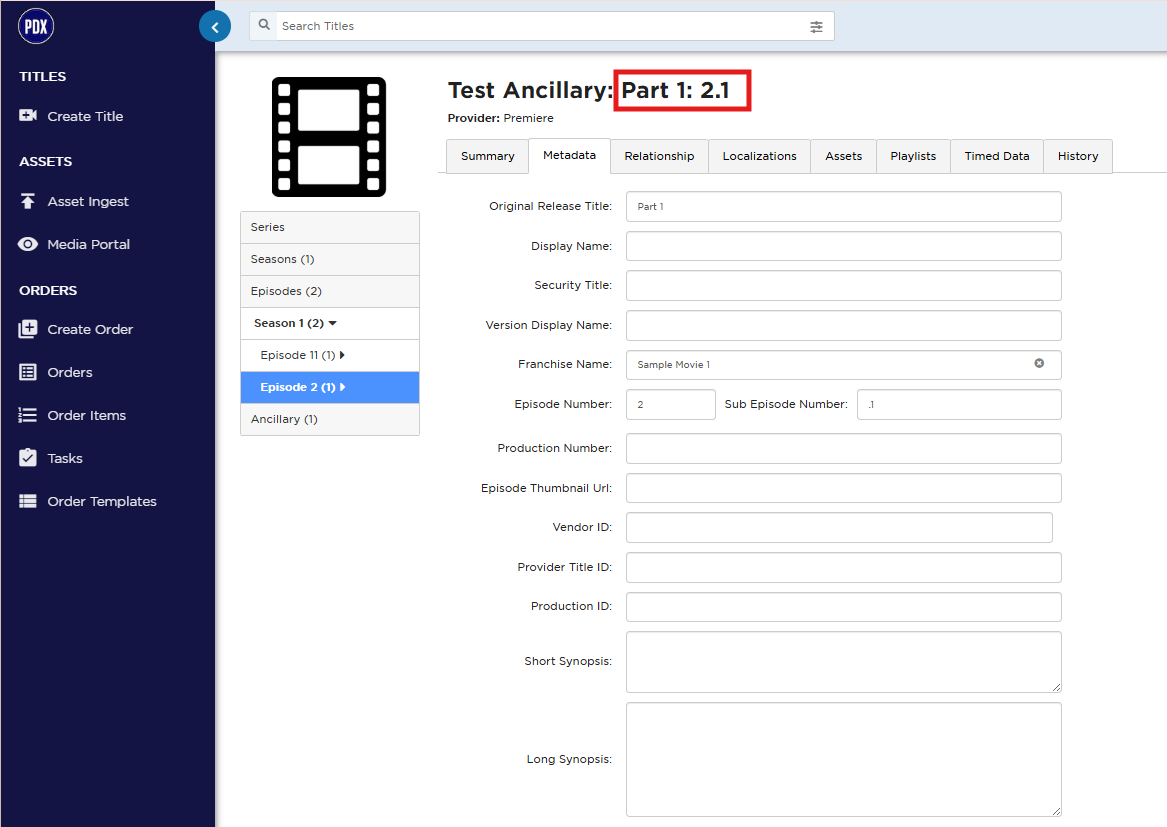
Task: Click the Security Title field
Action: click(x=843, y=285)
